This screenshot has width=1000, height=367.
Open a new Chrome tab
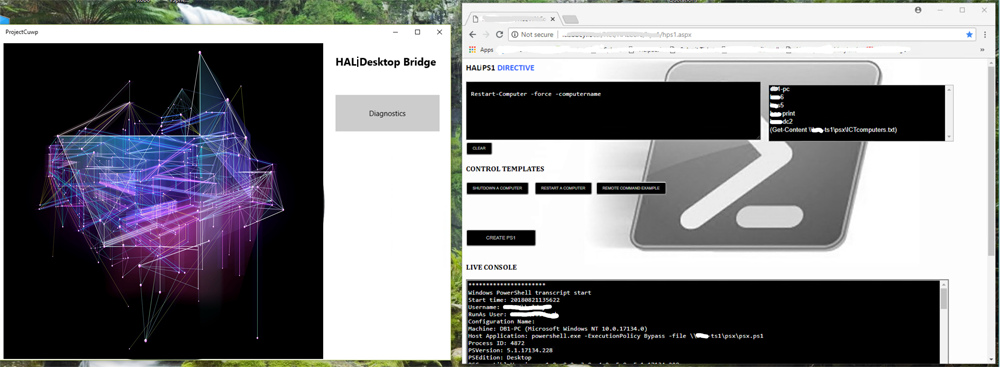[571, 19]
